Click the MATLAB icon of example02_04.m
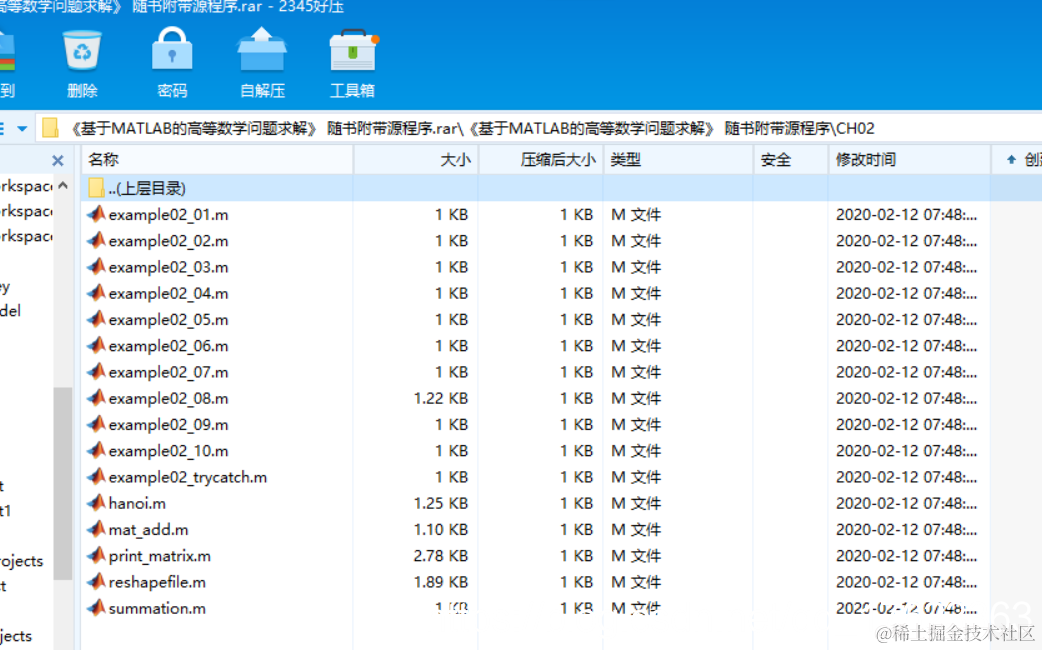Viewport: 1042px width, 650px height. tap(96, 292)
